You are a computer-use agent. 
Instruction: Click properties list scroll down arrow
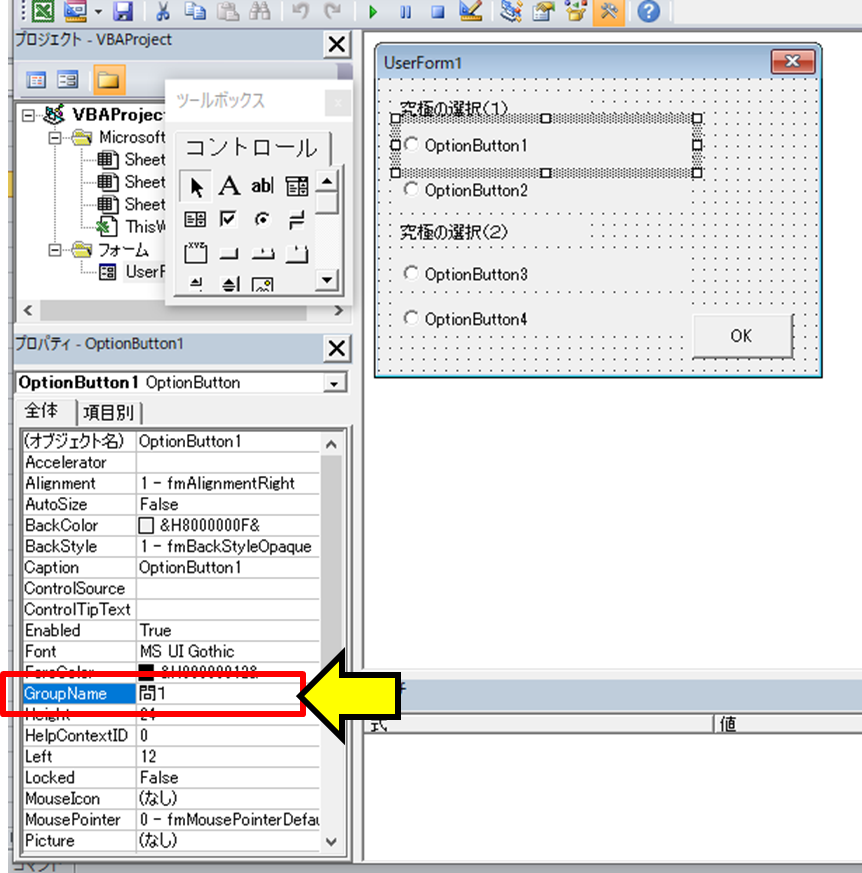pyautogui.click(x=331, y=841)
